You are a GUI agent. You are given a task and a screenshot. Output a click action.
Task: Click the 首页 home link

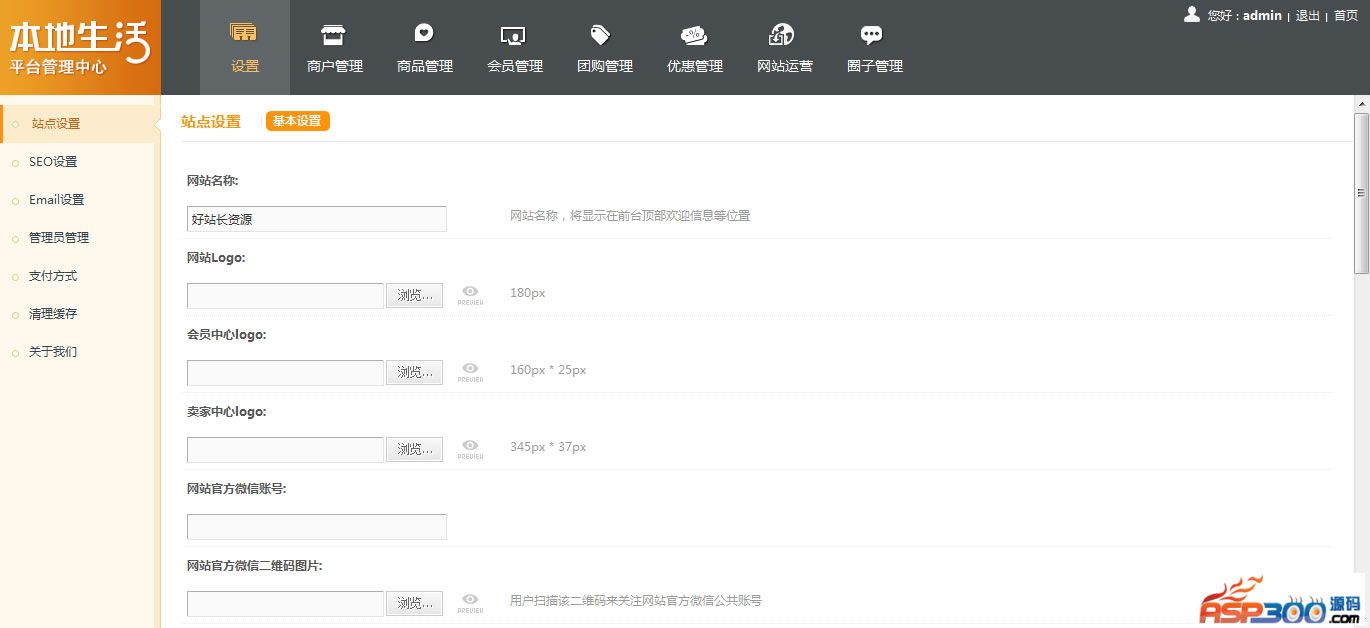(1346, 16)
